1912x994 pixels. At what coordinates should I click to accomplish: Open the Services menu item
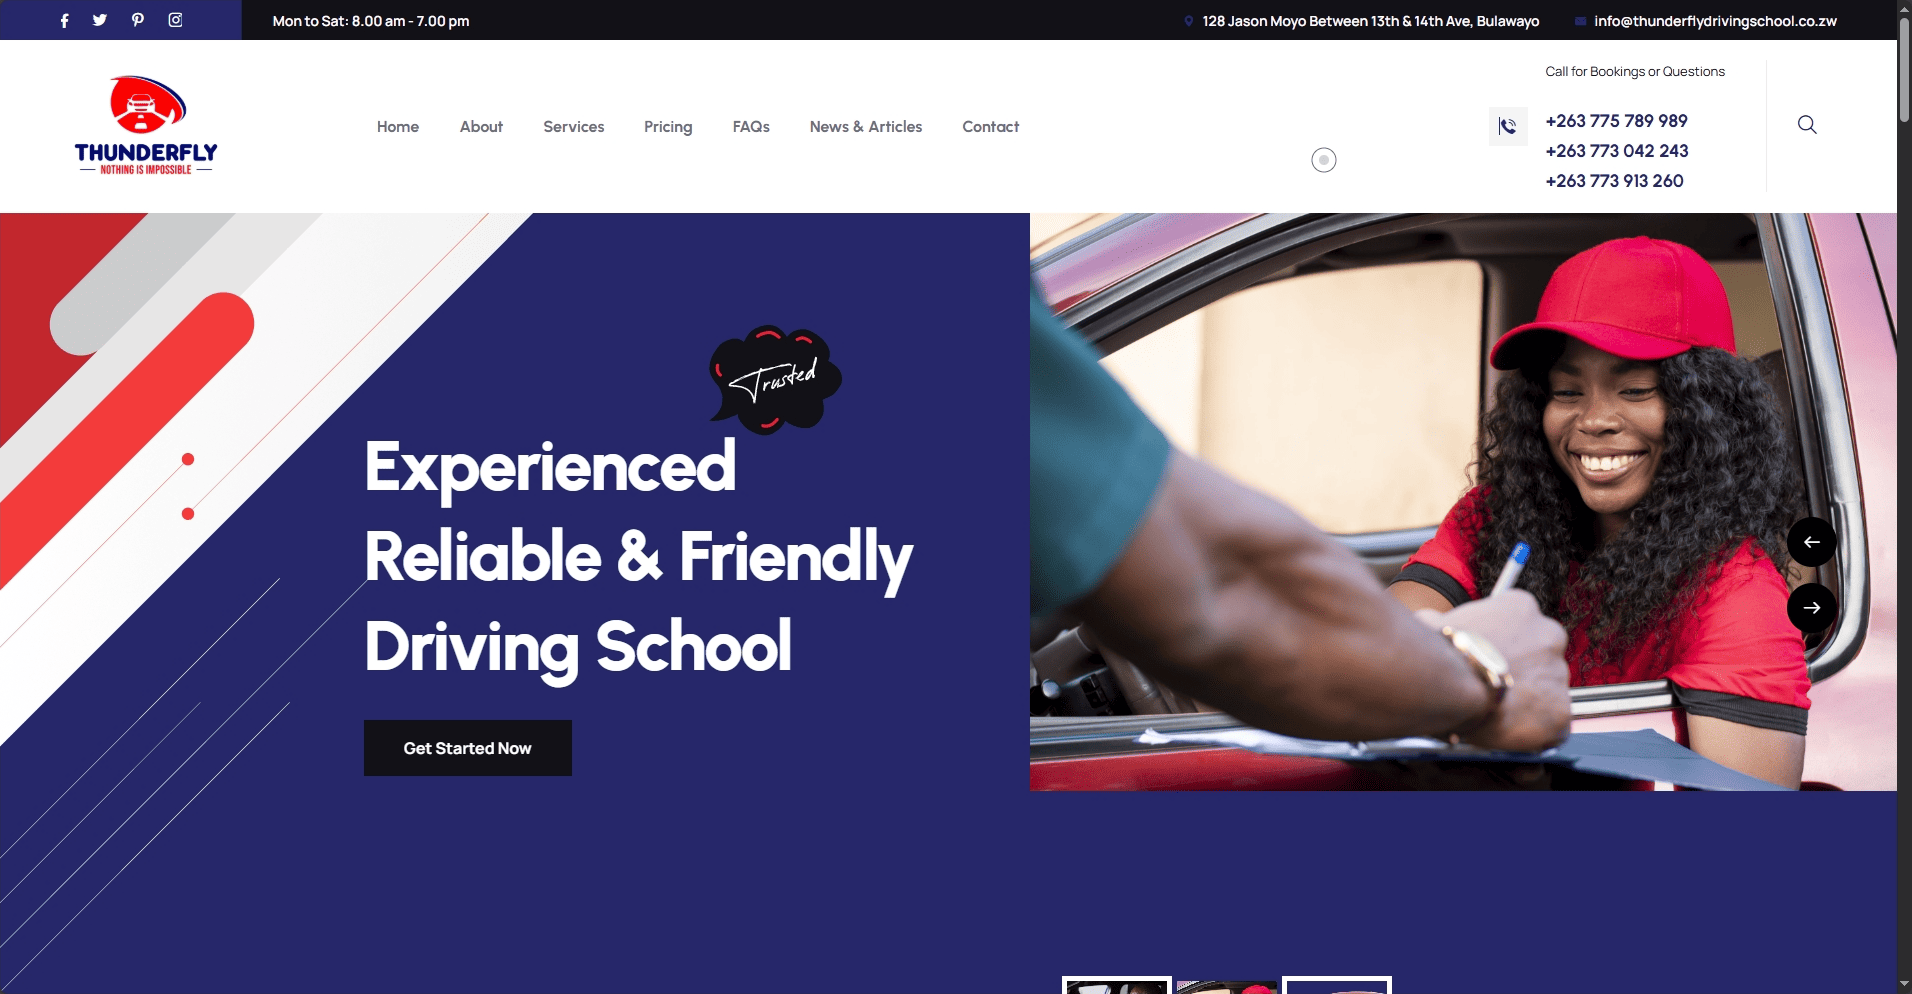[x=574, y=127]
